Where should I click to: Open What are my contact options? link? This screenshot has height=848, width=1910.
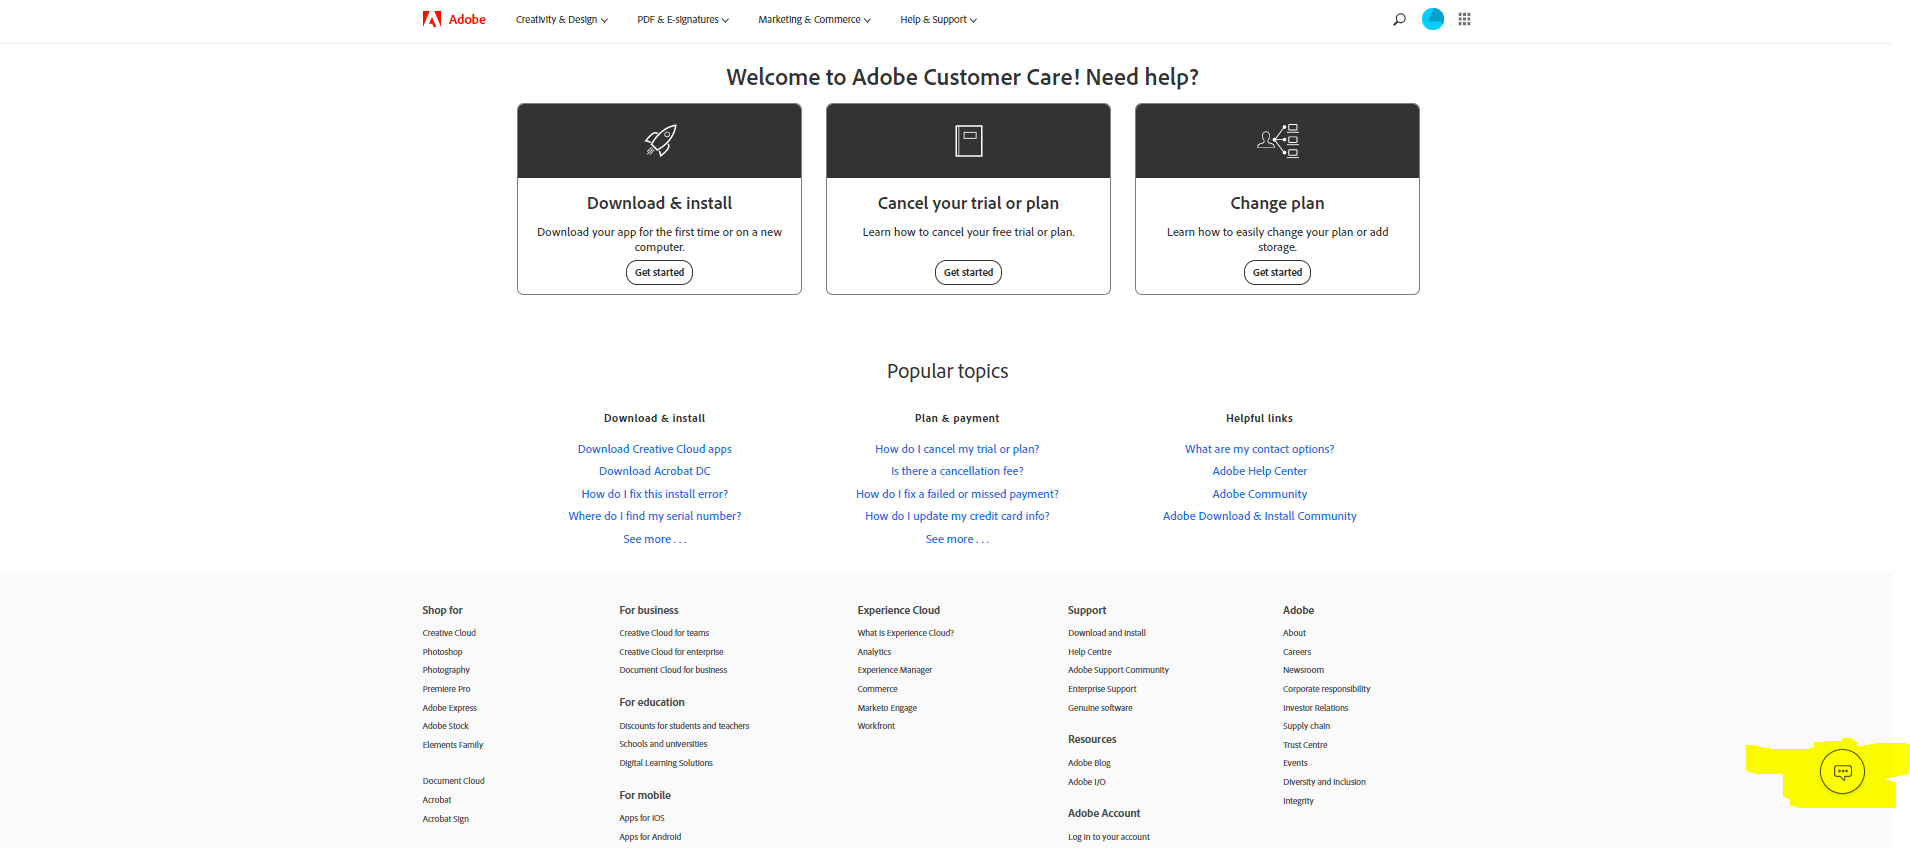point(1260,449)
